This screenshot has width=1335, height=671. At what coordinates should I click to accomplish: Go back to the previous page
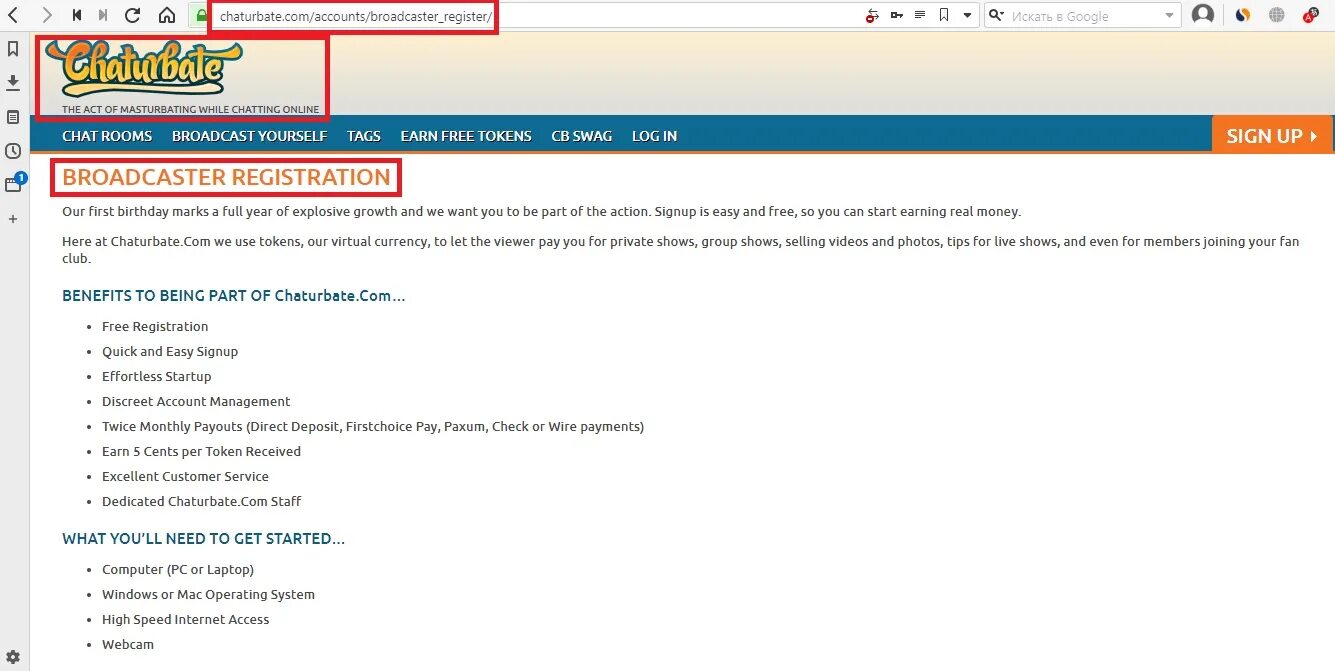click(x=13, y=15)
